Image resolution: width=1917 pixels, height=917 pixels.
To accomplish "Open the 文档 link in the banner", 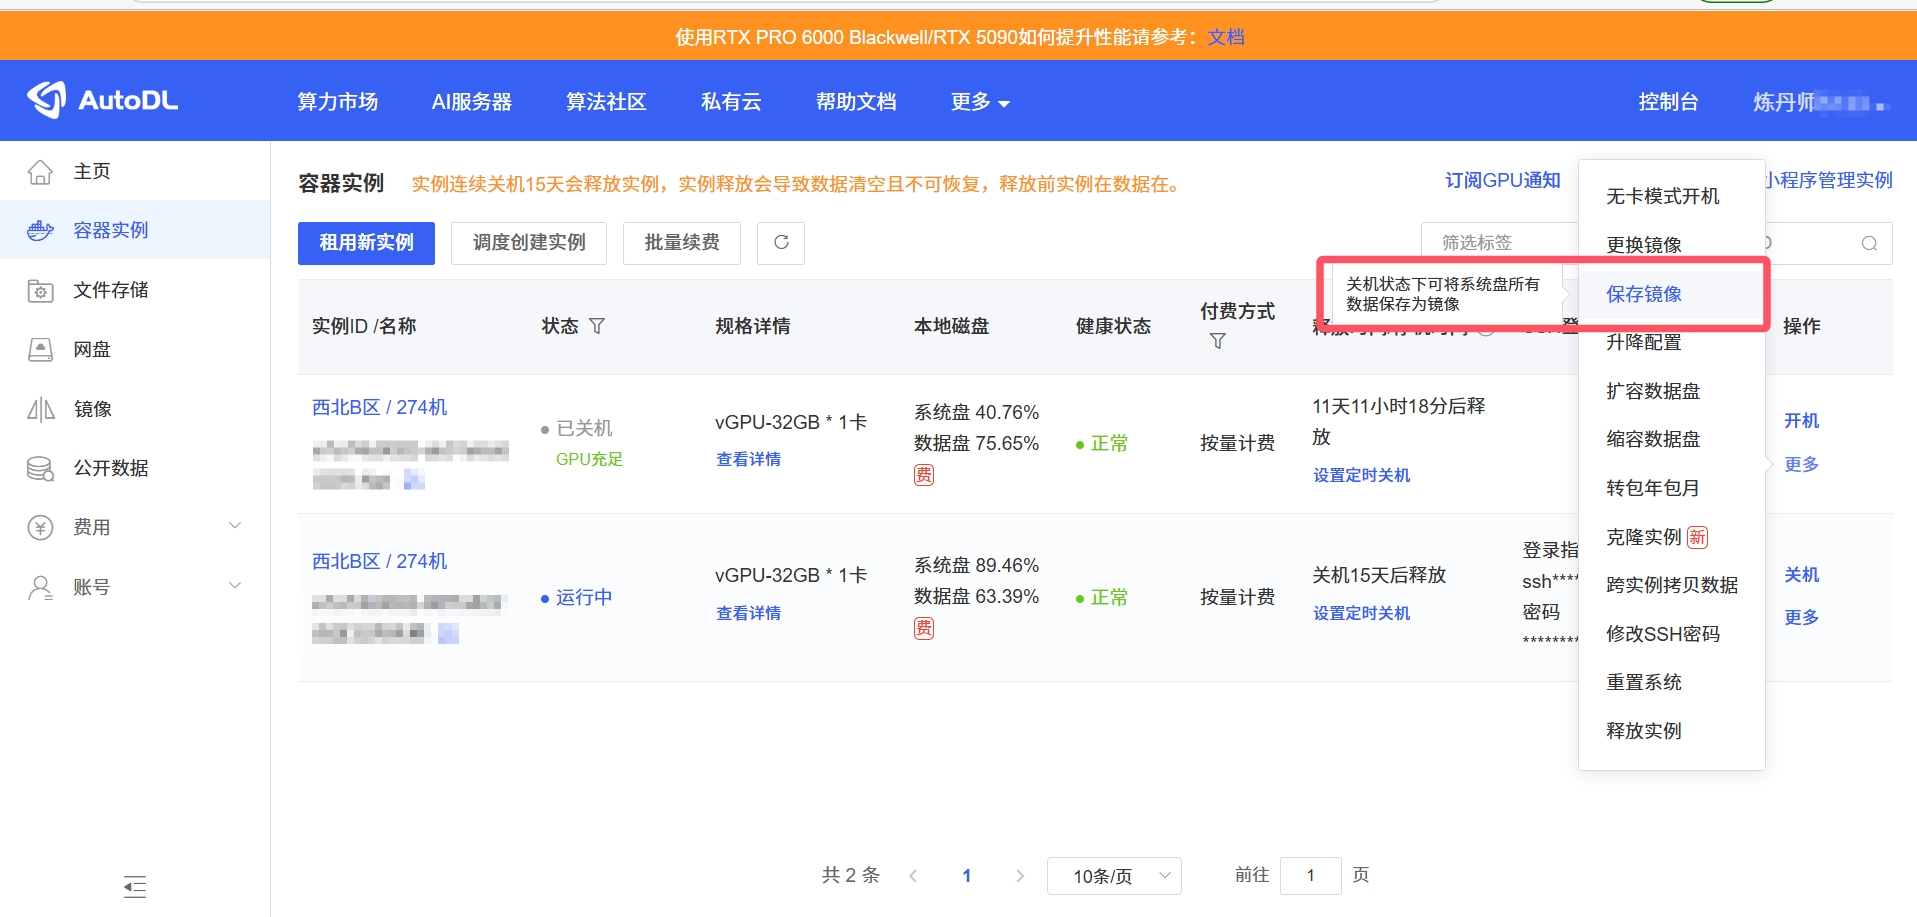I will [x=1226, y=35].
